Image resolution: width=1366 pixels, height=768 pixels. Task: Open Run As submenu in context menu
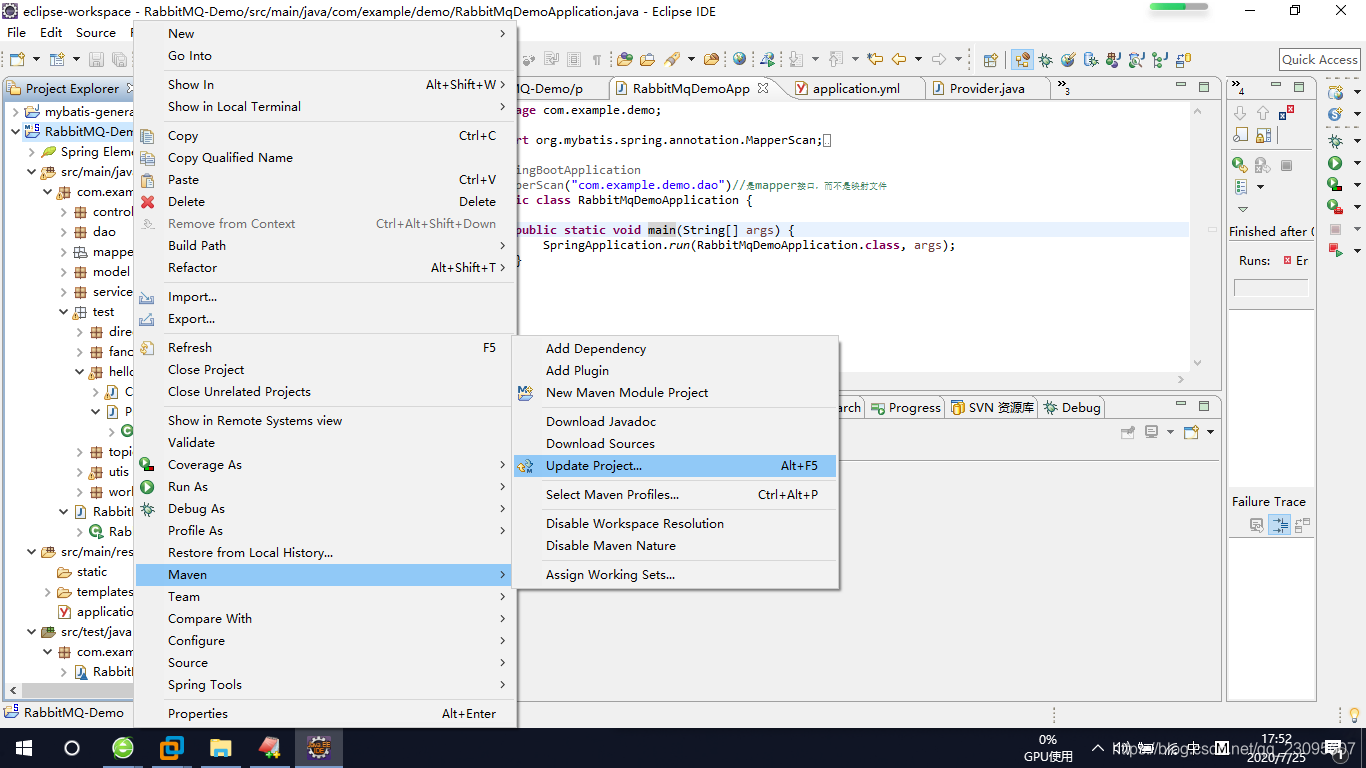(324, 487)
